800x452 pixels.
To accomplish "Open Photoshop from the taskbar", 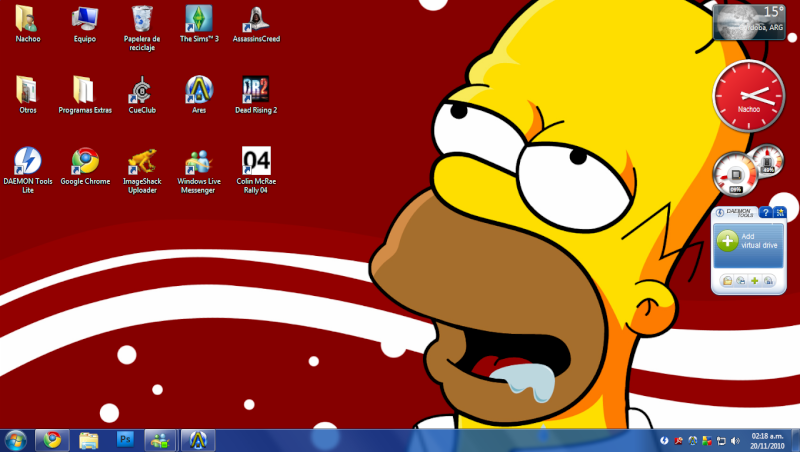I will pyautogui.click(x=125, y=440).
